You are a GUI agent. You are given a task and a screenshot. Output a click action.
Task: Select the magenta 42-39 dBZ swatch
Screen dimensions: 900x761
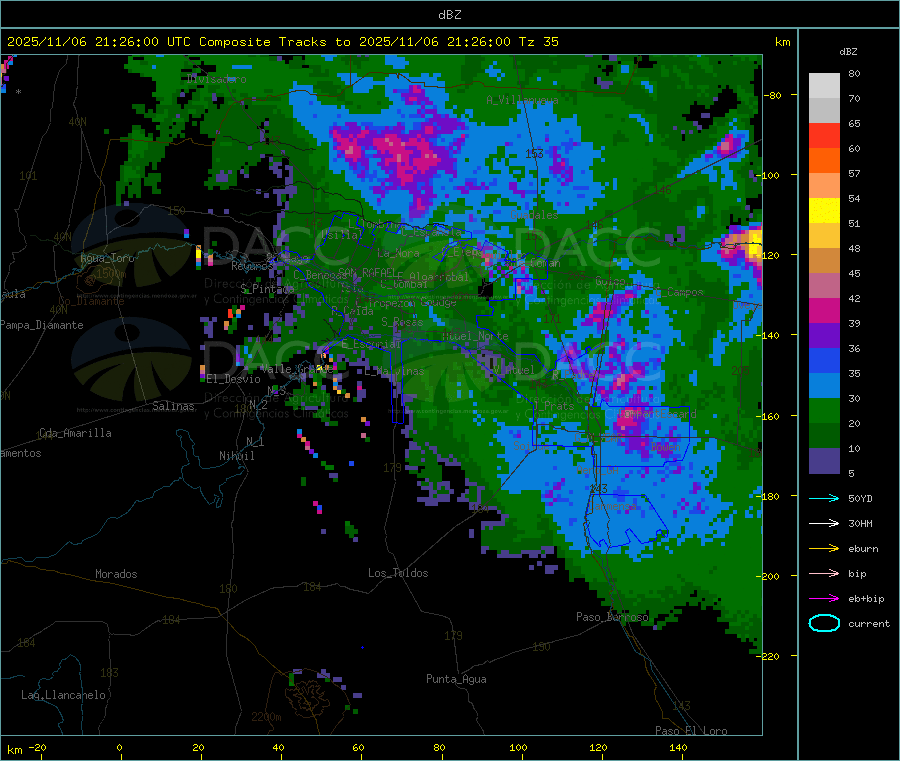click(824, 310)
